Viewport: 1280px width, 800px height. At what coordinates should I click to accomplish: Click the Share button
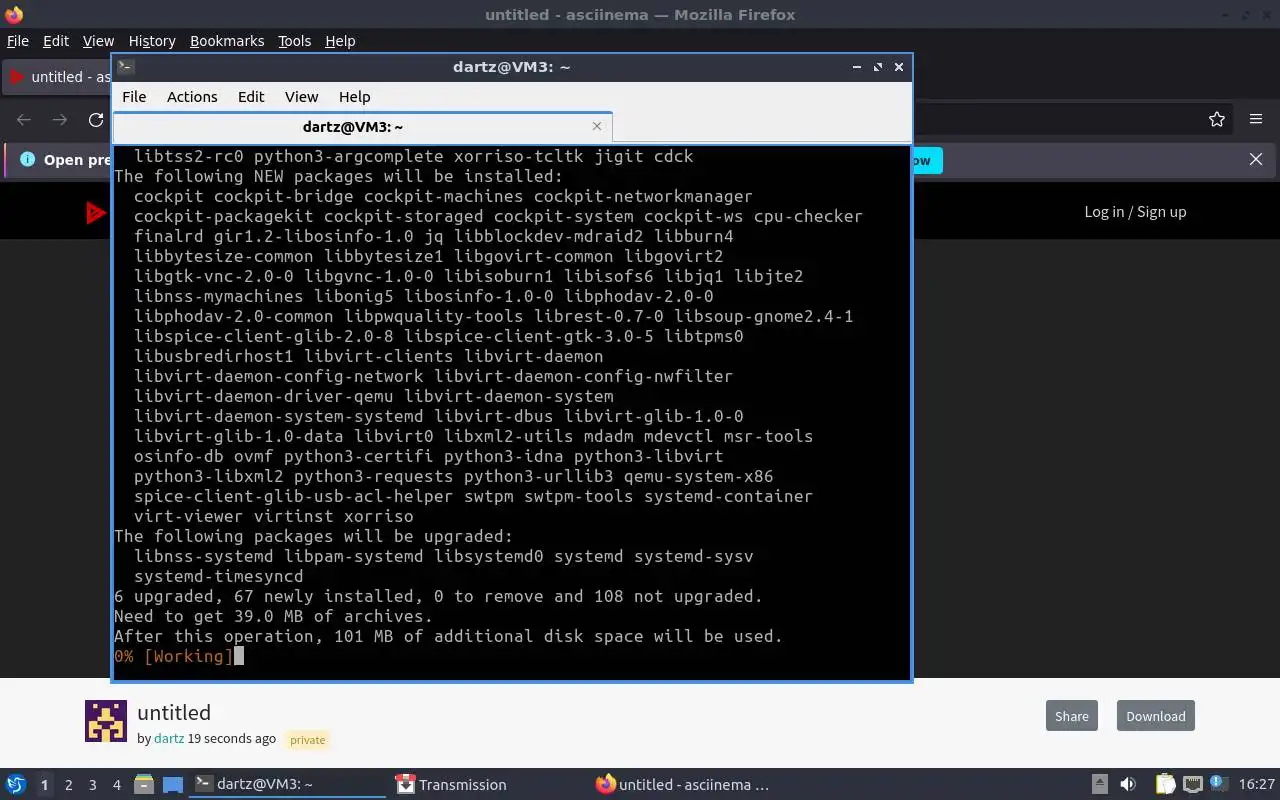point(1071,716)
